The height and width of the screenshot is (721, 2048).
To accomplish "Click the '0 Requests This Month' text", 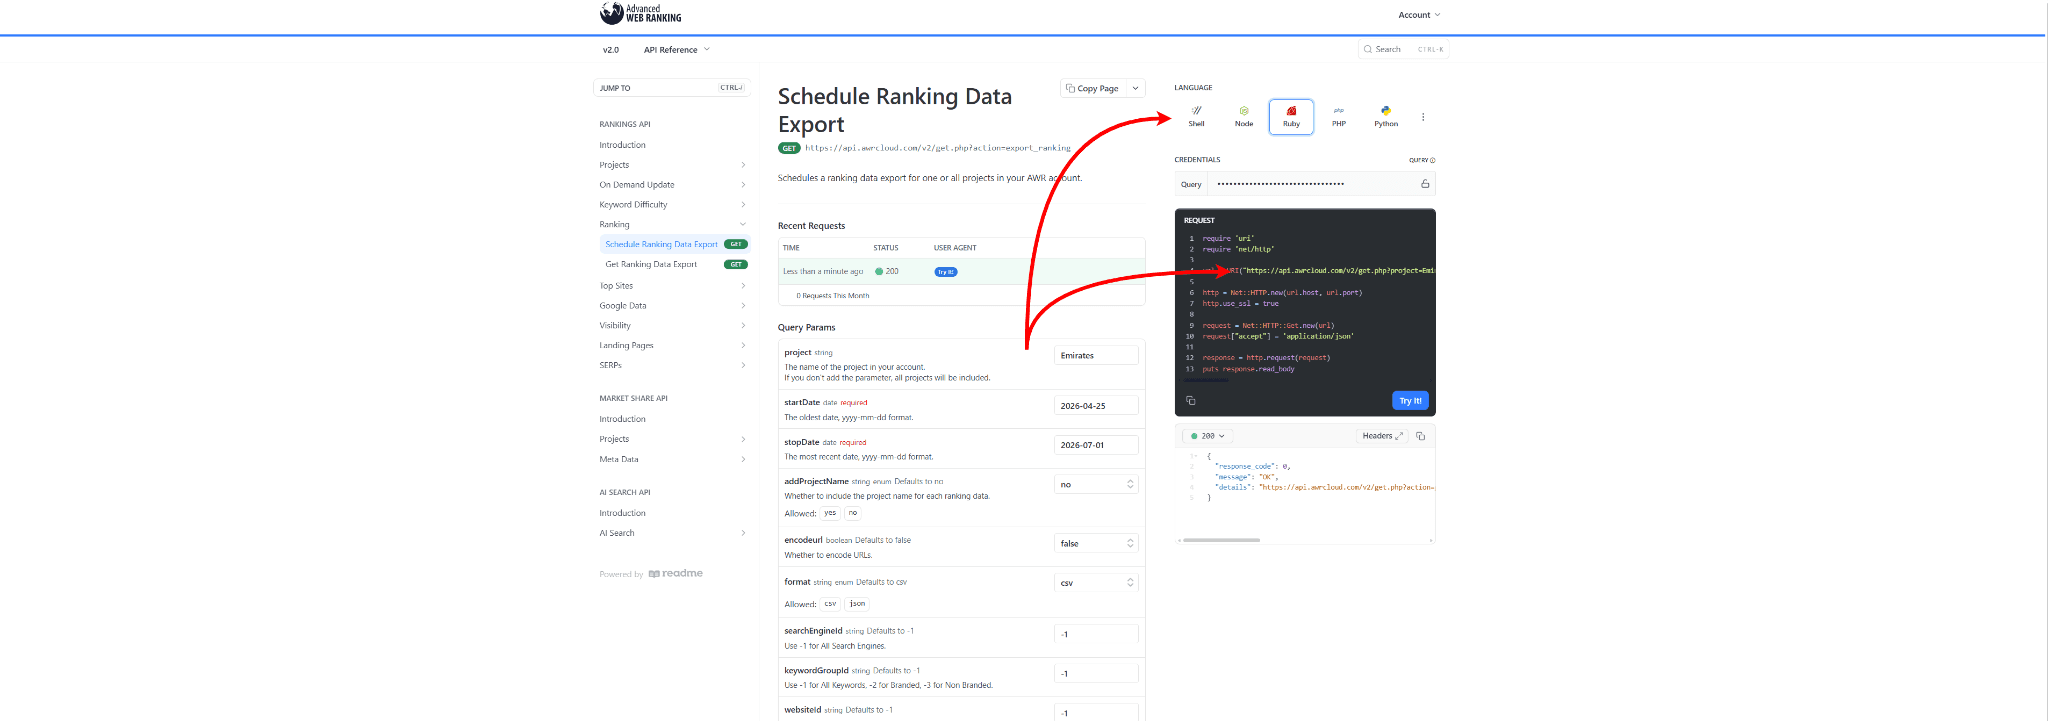I will pyautogui.click(x=833, y=296).
